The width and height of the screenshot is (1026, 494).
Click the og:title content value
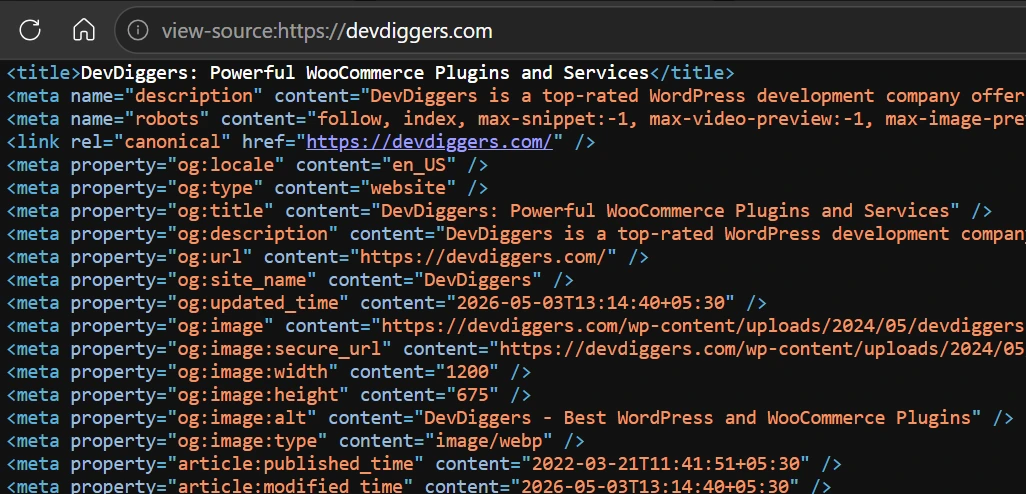point(665,211)
